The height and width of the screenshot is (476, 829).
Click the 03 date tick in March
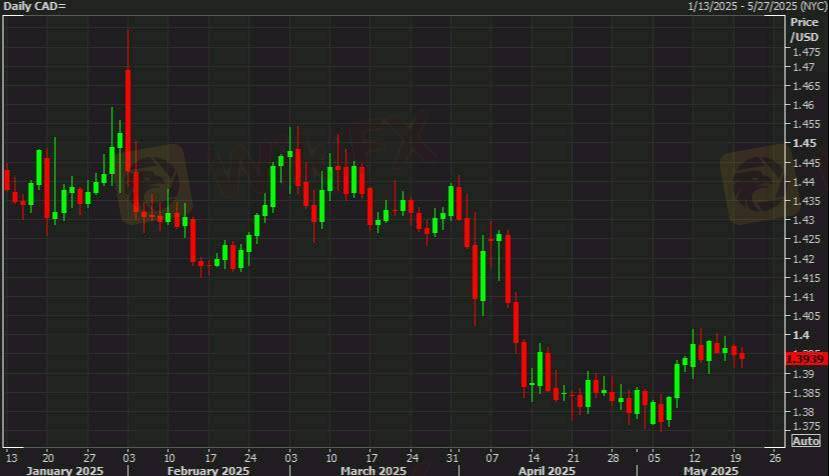click(291, 457)
